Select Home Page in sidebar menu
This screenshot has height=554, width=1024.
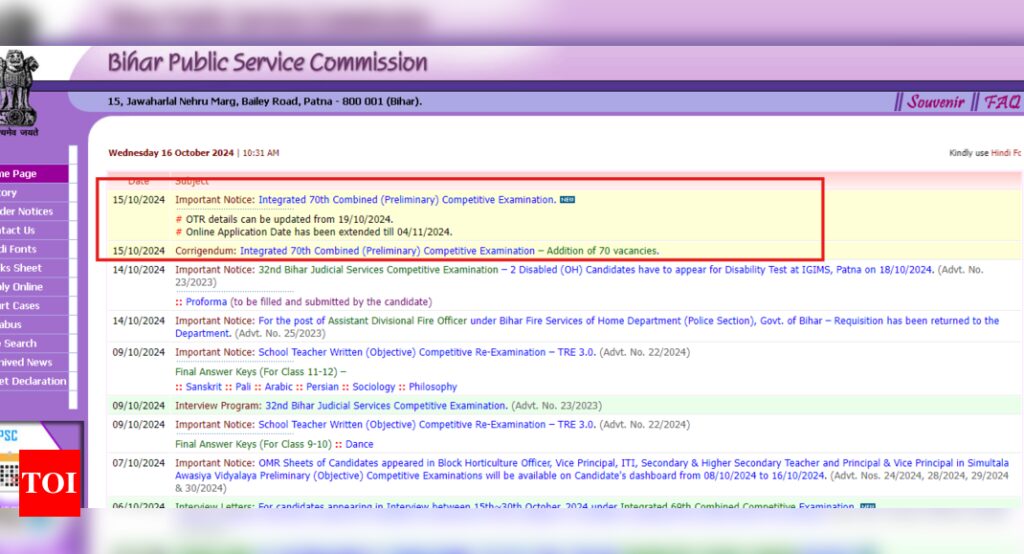(34, 174)
